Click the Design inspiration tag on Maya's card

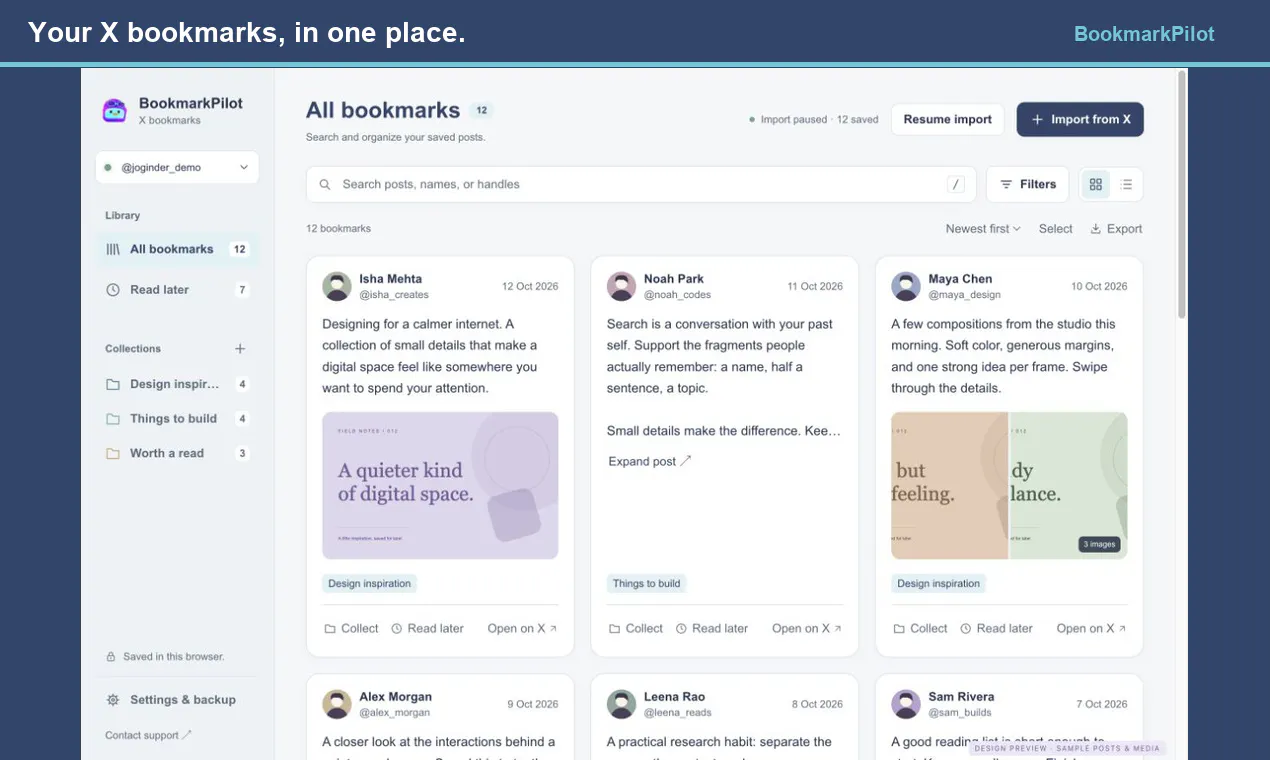[x=939, y=584]
